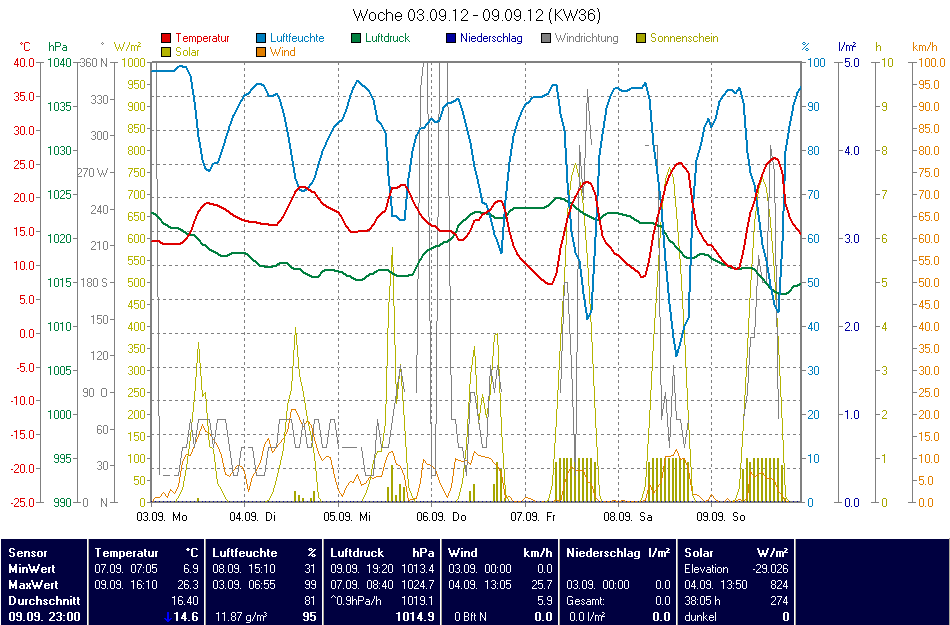
Task: Click the Sensor header in data table
Action: click(28, 553)
